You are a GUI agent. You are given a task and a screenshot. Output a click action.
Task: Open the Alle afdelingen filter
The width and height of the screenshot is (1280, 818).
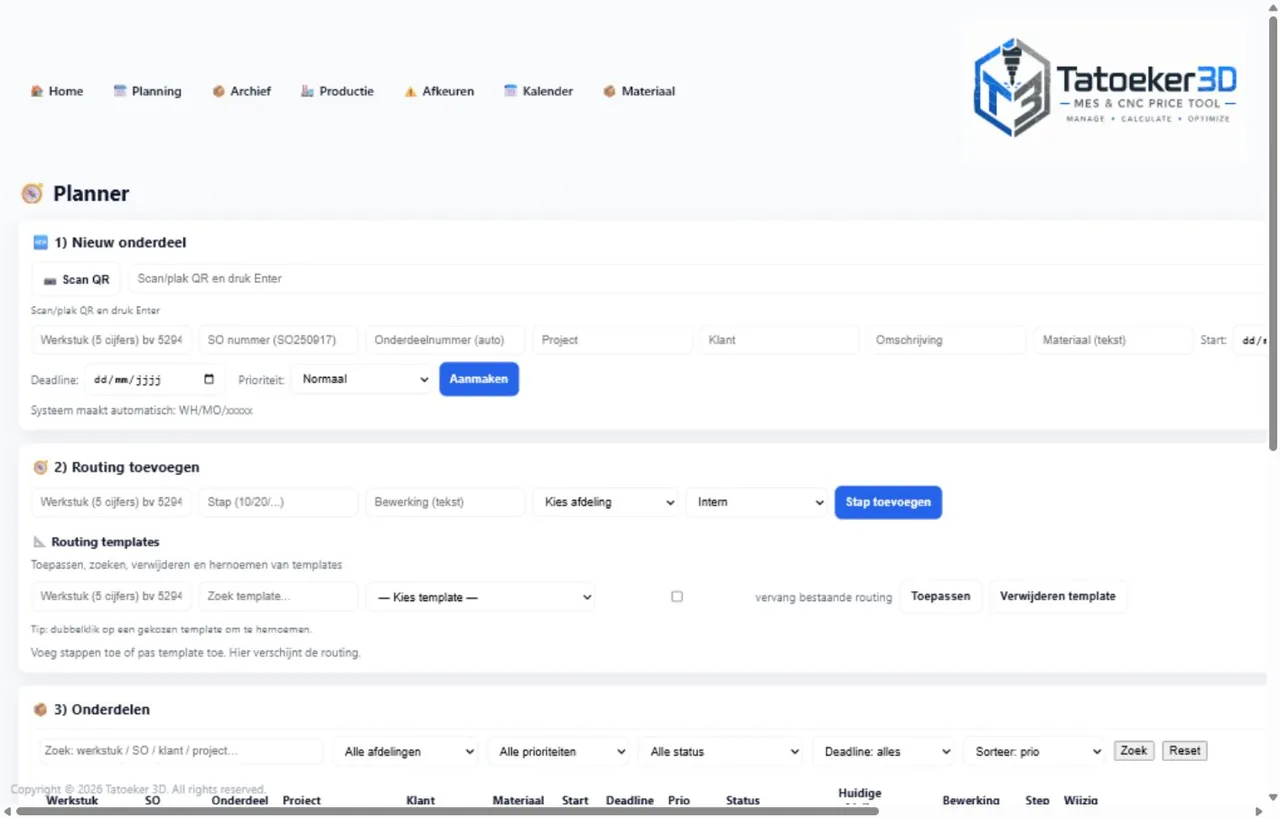[406, 751]
